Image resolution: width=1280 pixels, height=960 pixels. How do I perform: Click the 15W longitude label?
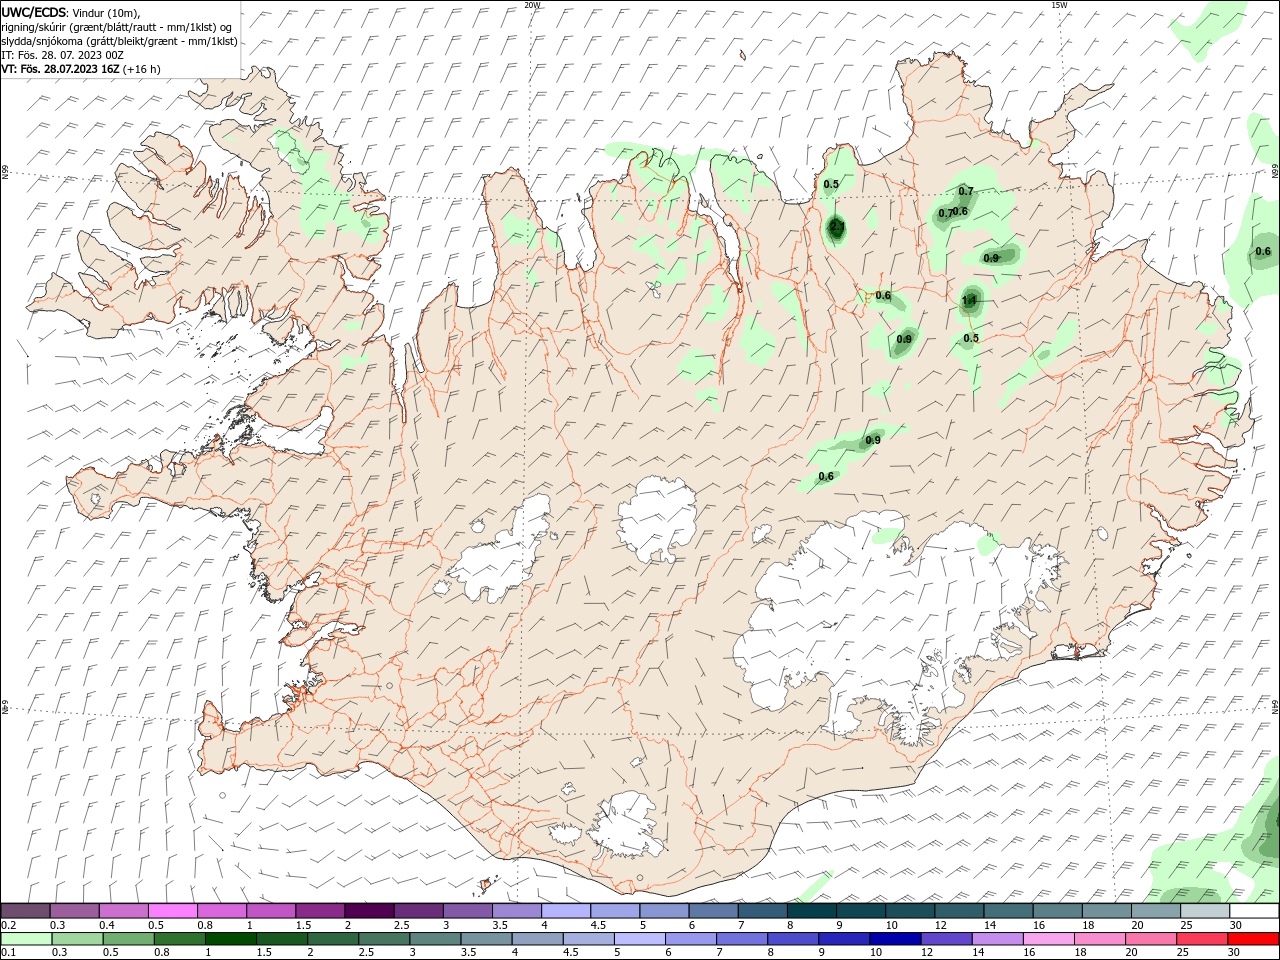coord(1059,5)
